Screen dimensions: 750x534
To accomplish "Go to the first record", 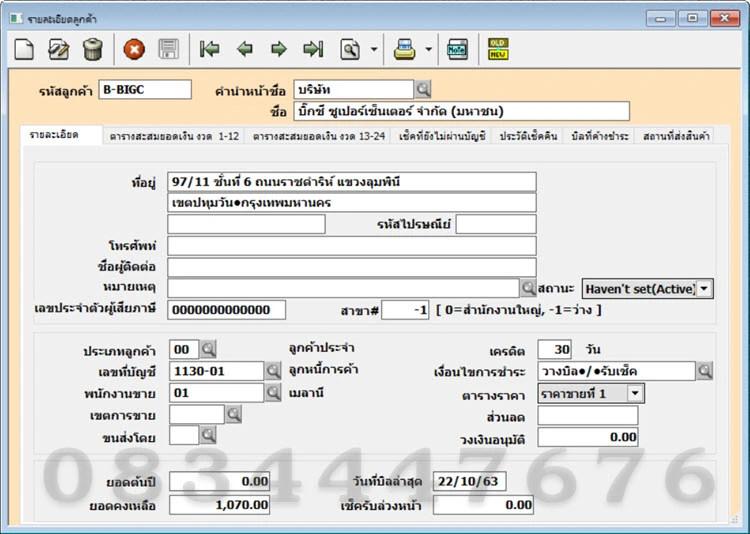I will (210, 49).
